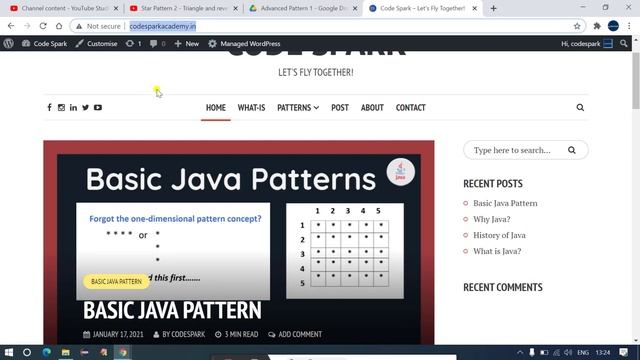Click the Not secure warning icon

coord(79,26)
